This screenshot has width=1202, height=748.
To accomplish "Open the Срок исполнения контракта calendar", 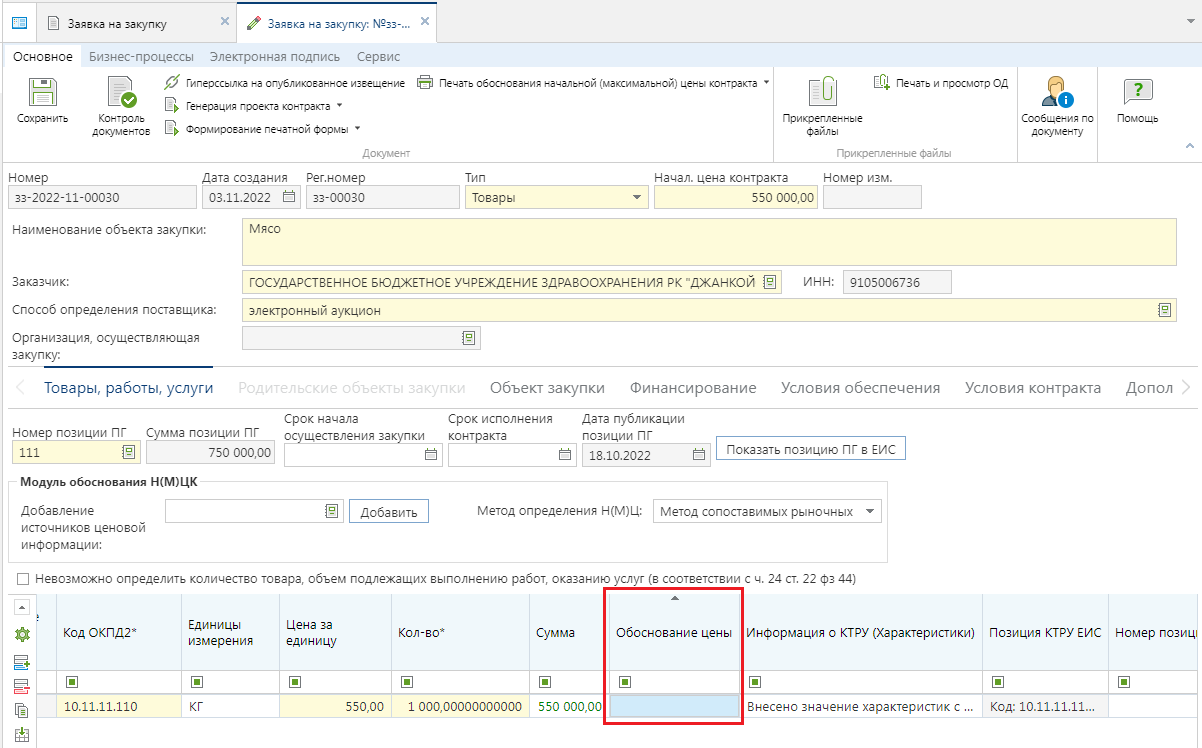I will tap(565, 454).
